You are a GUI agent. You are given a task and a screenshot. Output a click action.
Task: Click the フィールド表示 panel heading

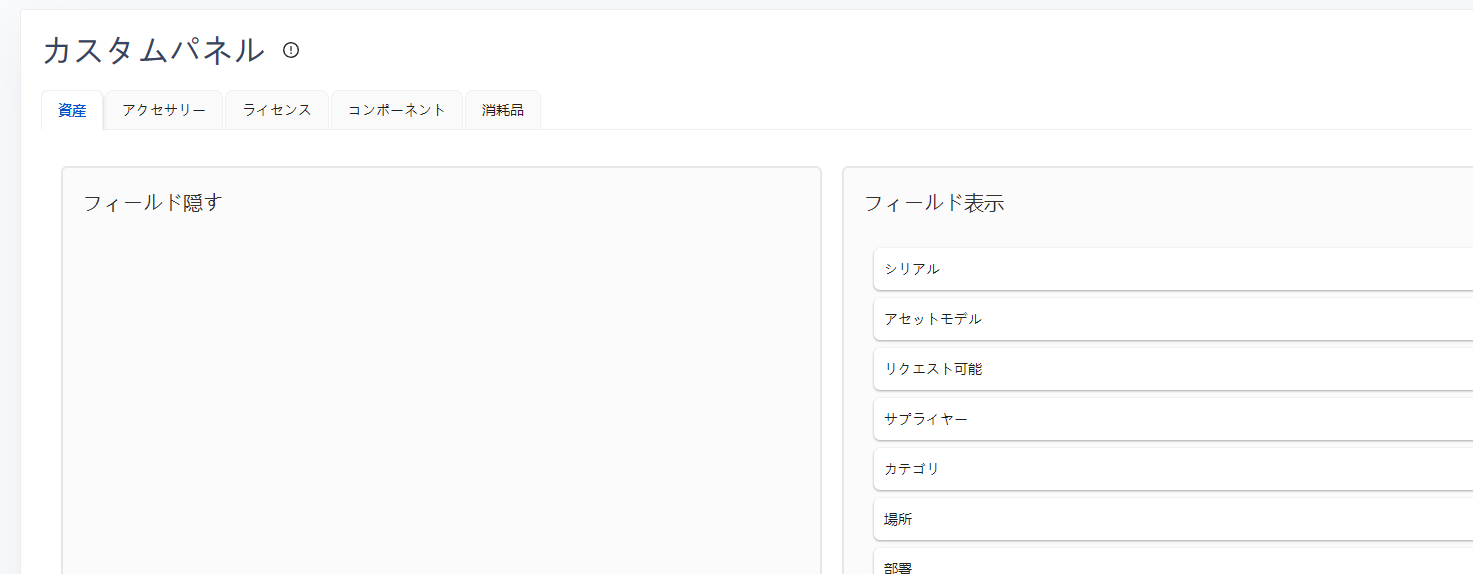(934, 204)
